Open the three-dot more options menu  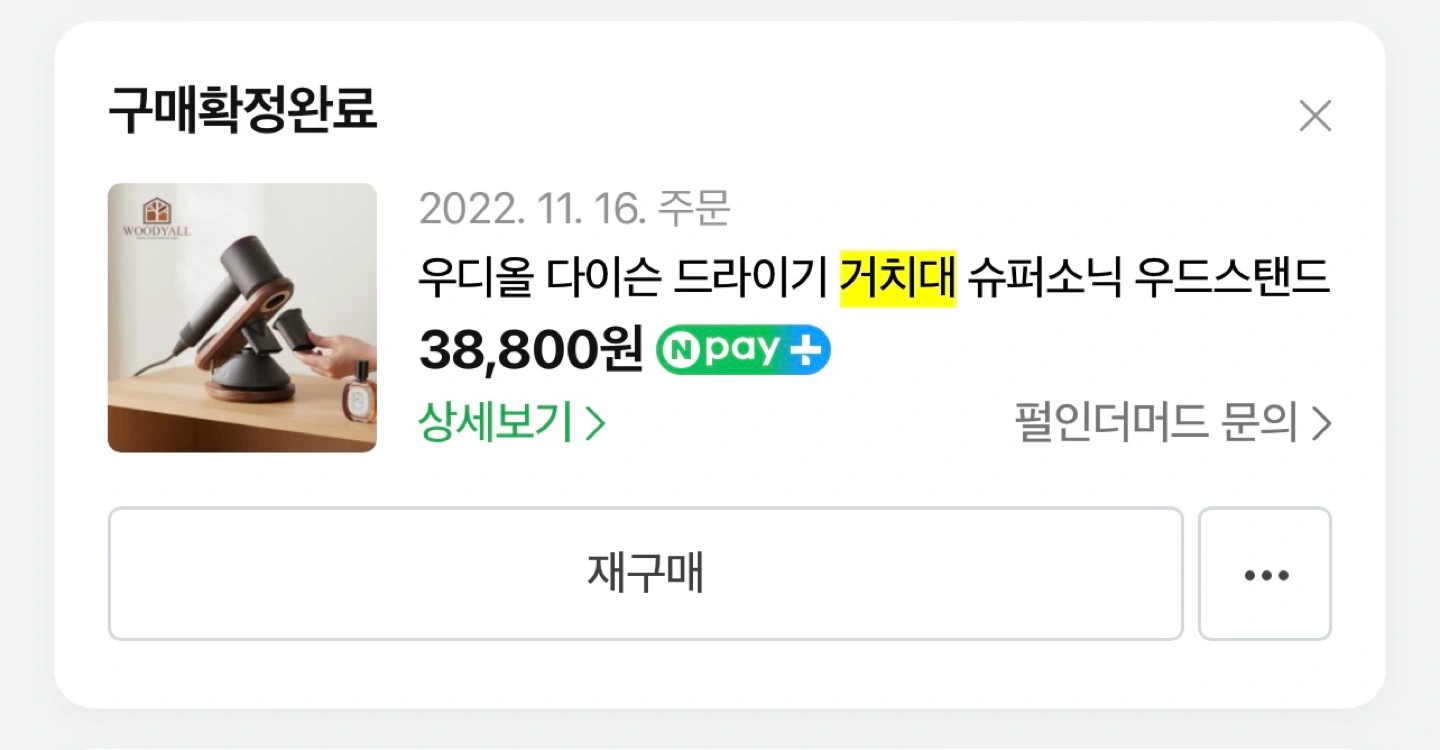pyautogui.click(x=1265, y=574)
